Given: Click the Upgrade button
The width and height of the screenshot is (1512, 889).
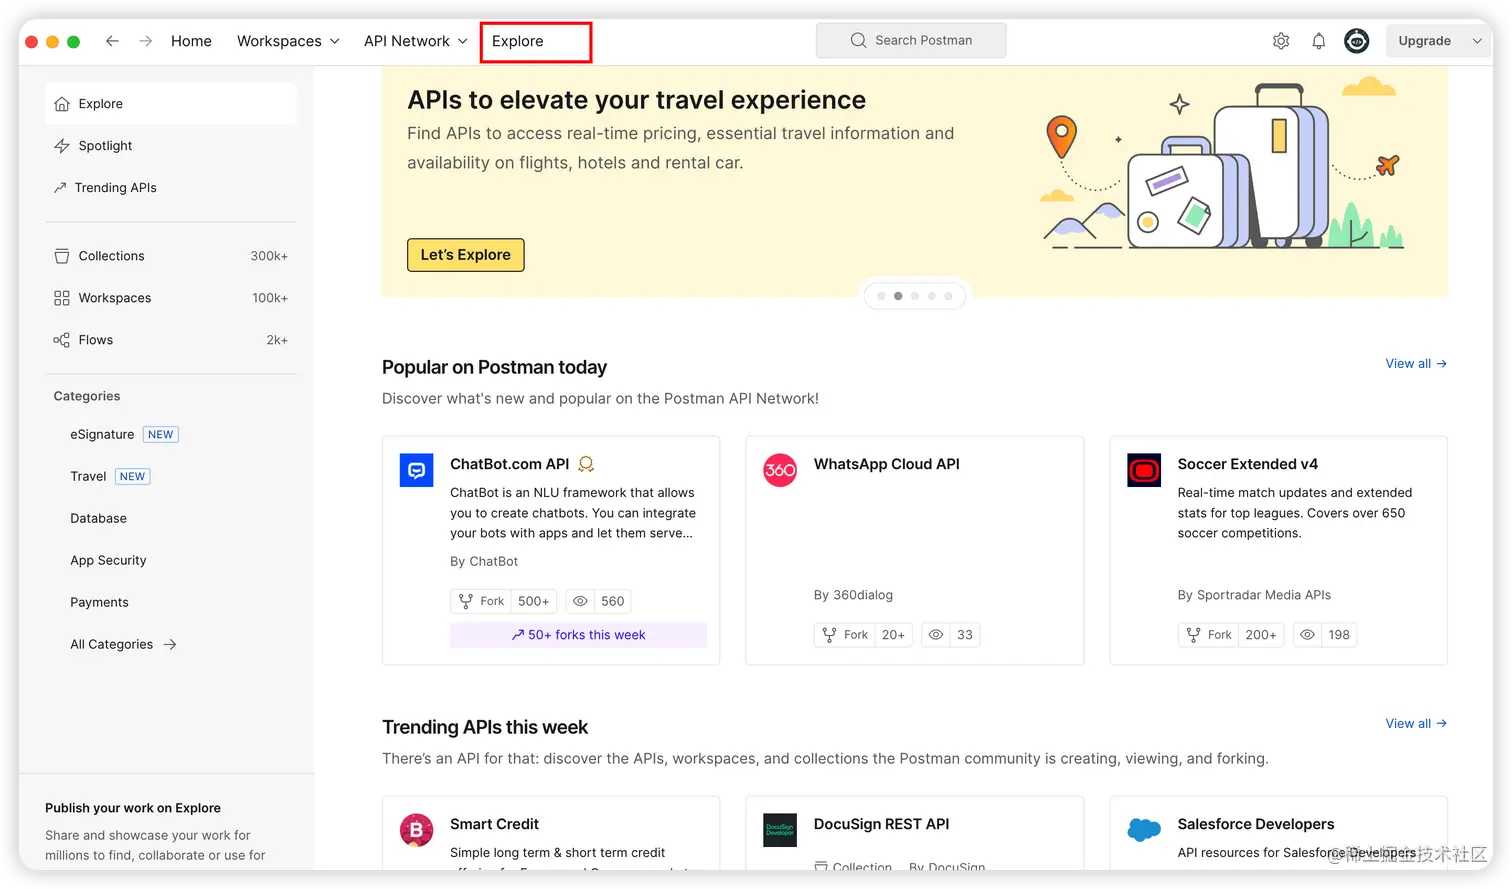Looking at the screenshot, I should click(x=1424, y=41).
